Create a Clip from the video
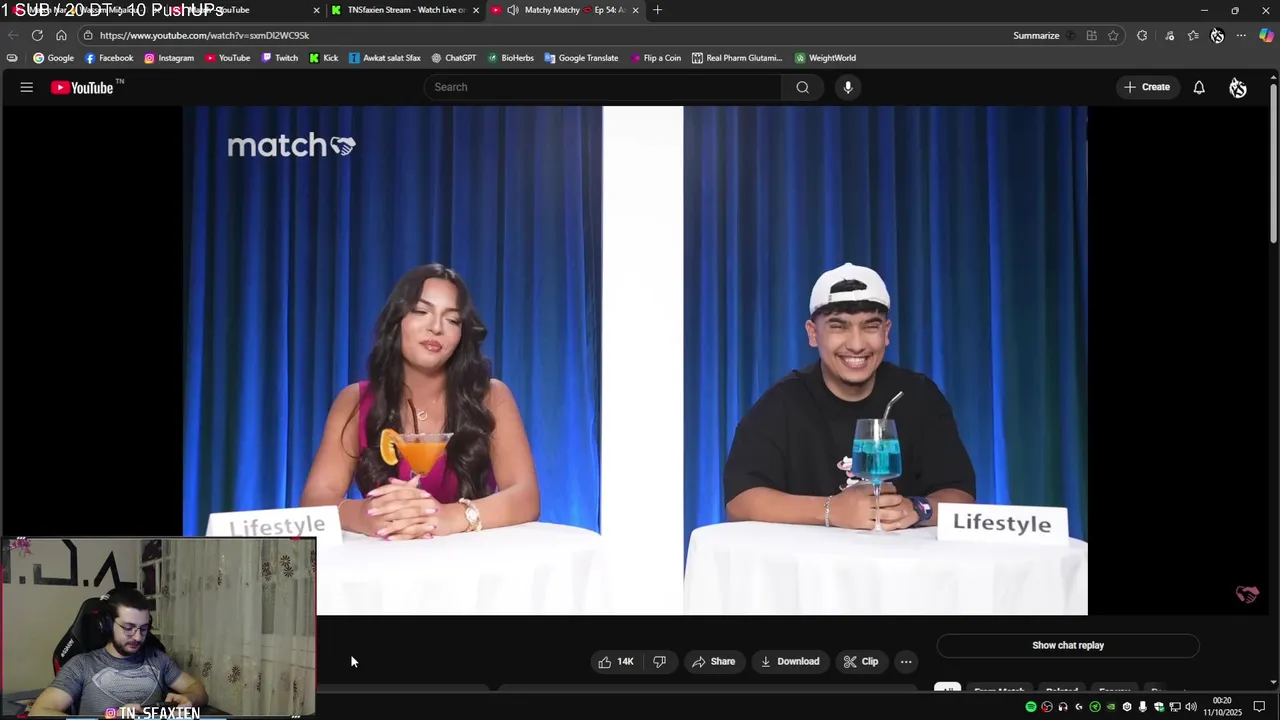 pyautogui.click(x=860, y=661)
